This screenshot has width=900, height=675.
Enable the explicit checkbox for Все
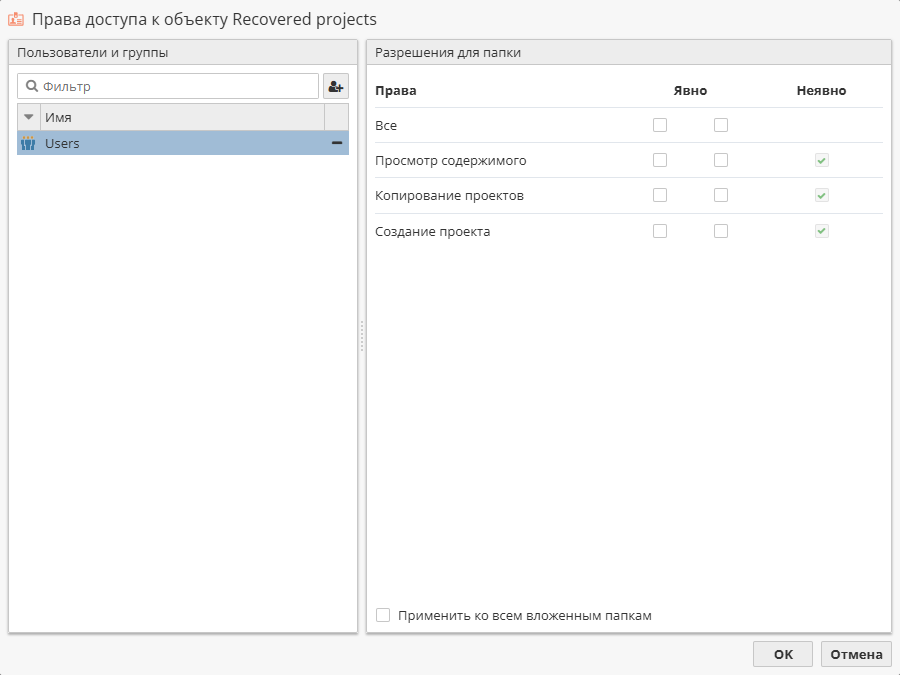659,125
